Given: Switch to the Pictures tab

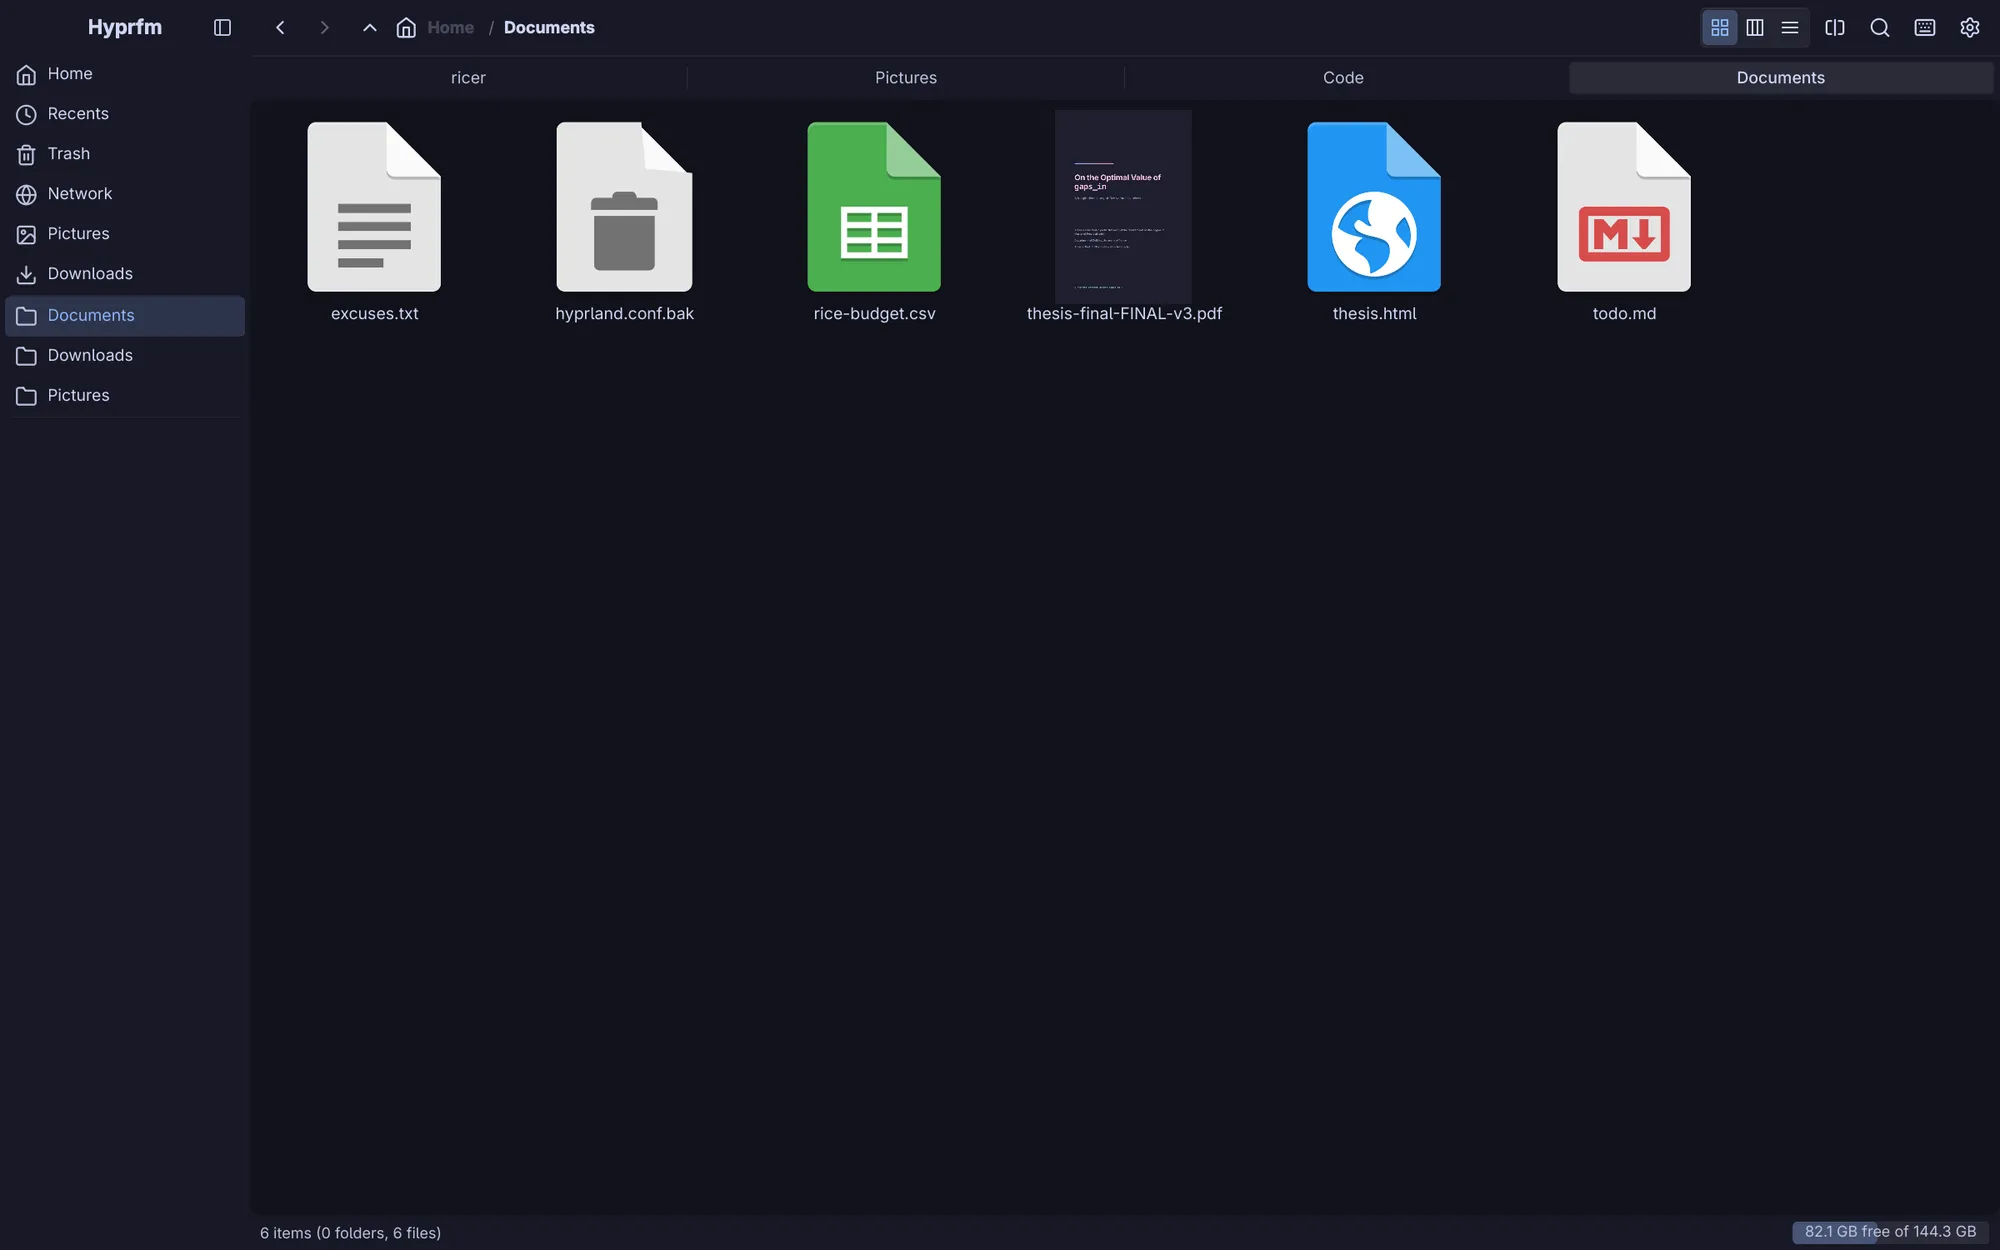Looking at the screenshot, I should [906, 78].
